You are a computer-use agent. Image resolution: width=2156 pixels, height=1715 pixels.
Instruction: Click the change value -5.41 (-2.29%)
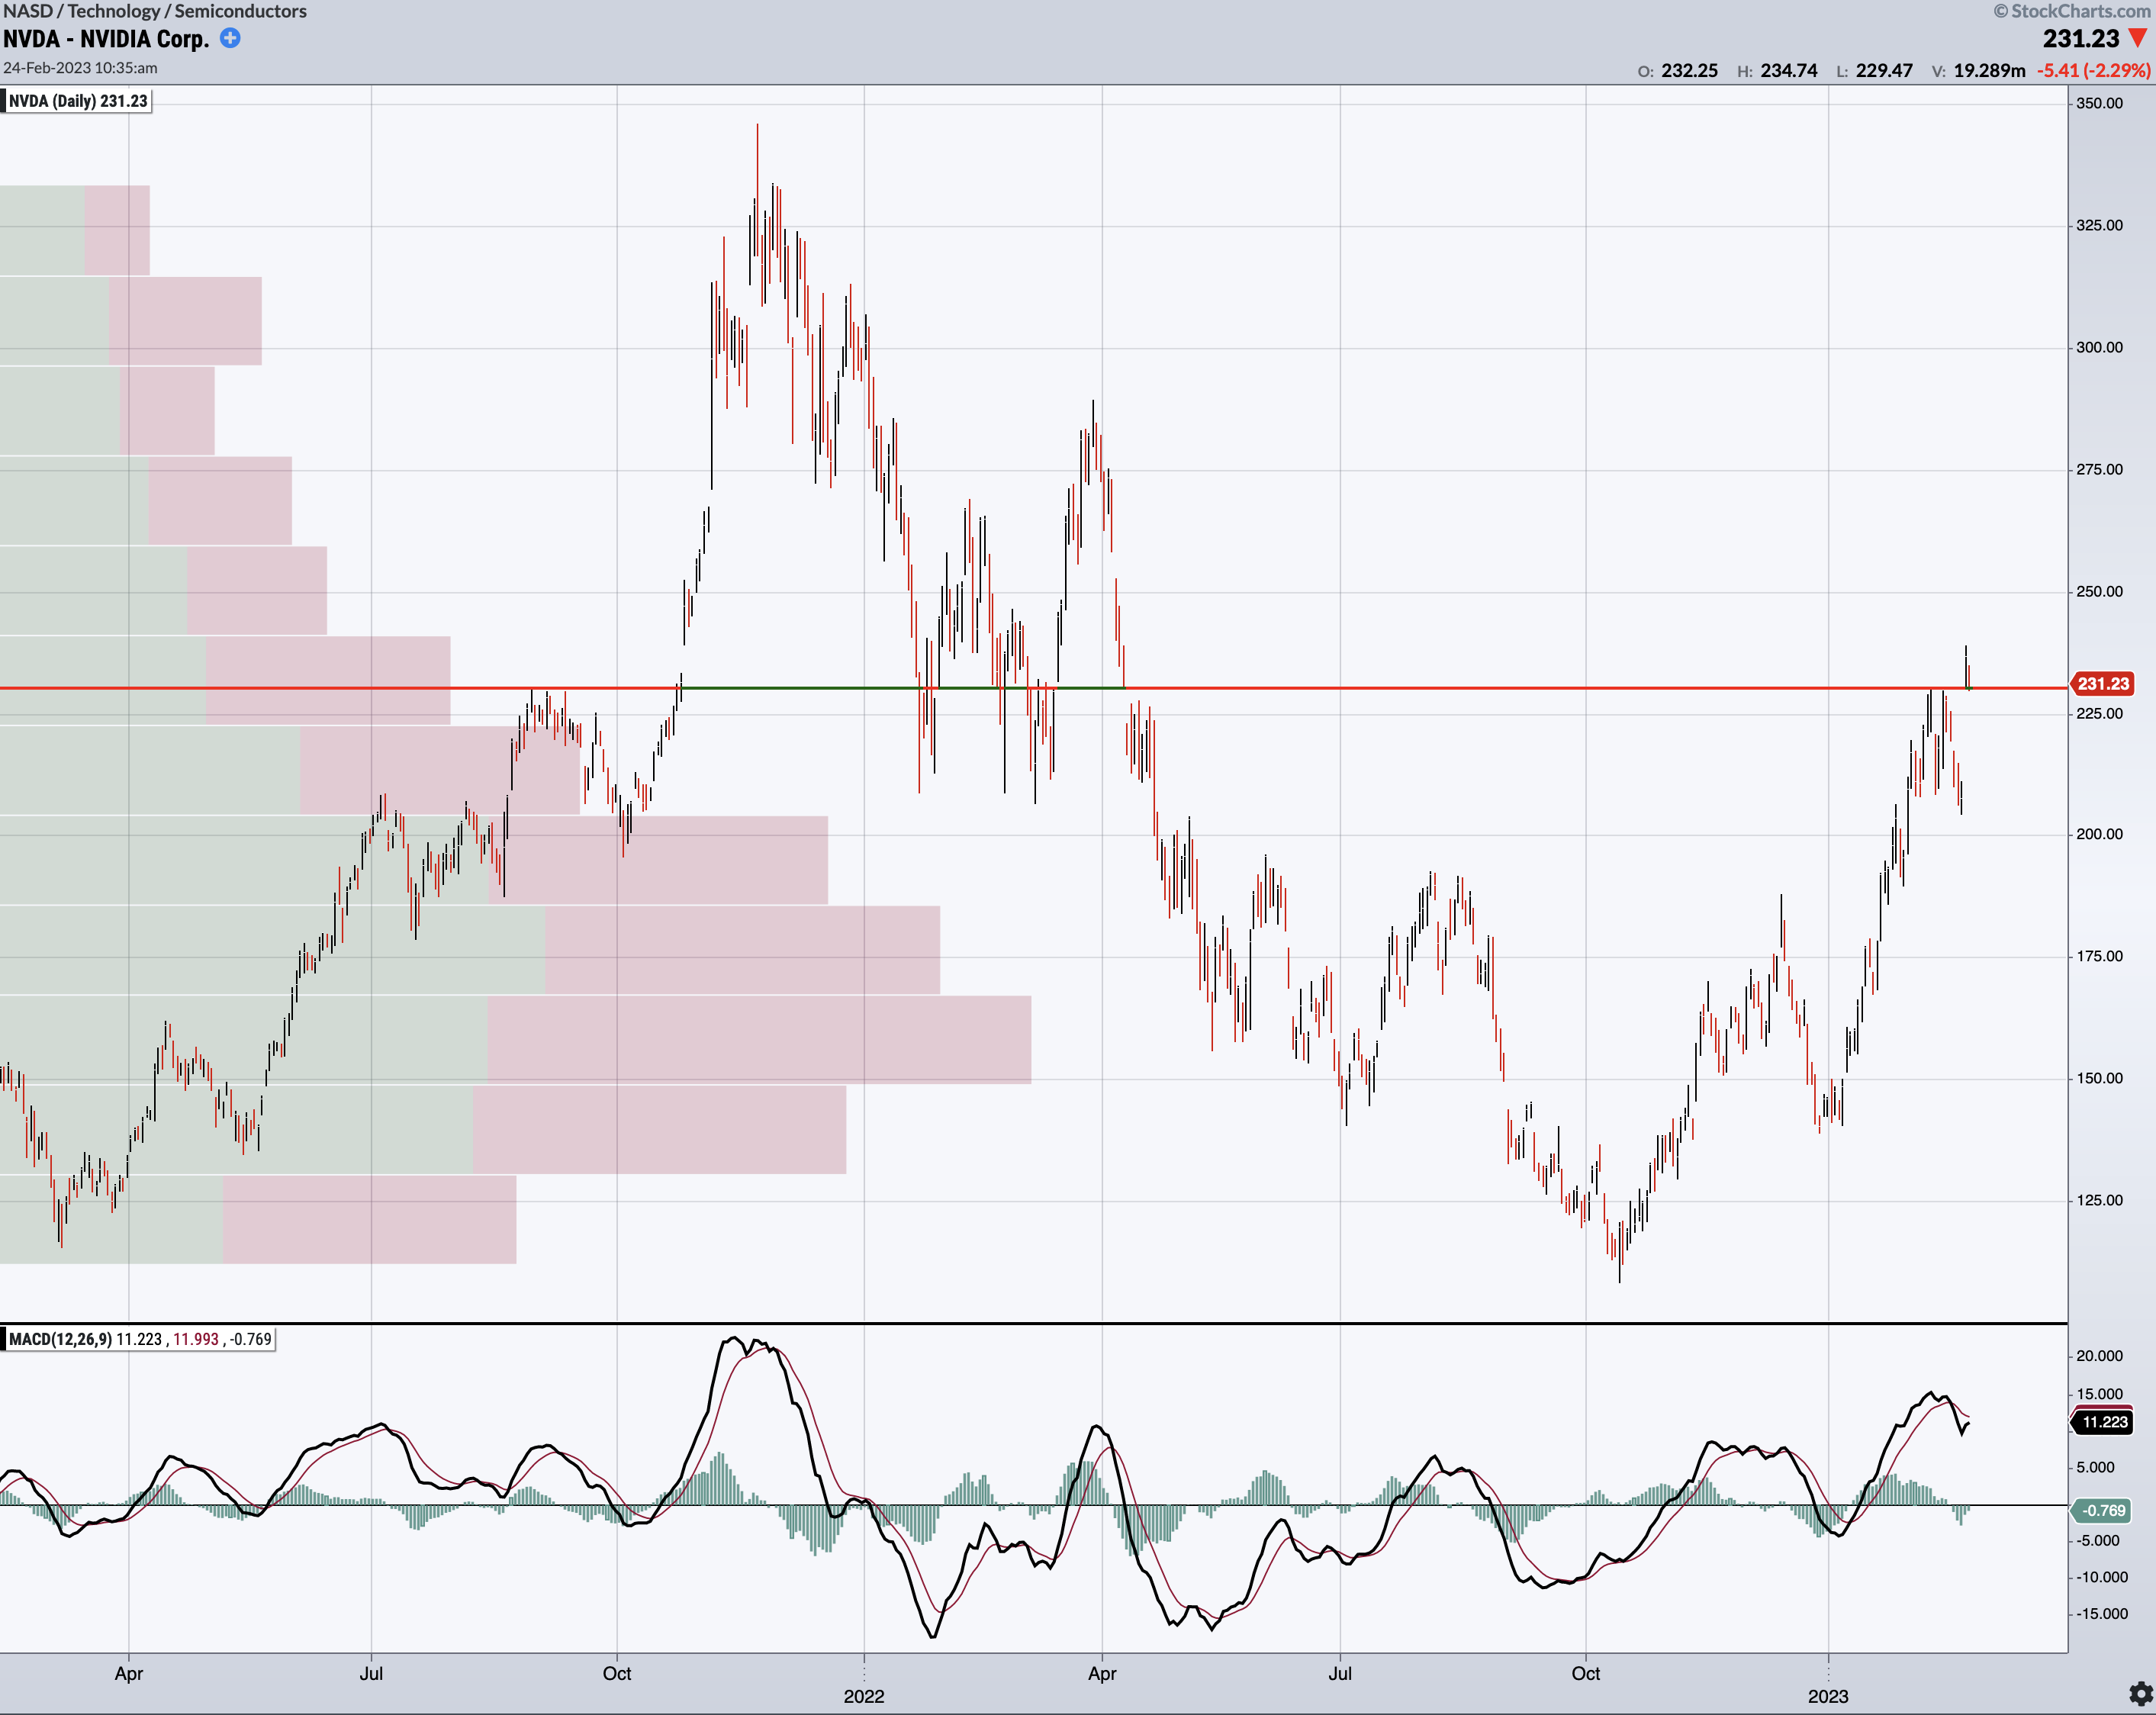2094,71
